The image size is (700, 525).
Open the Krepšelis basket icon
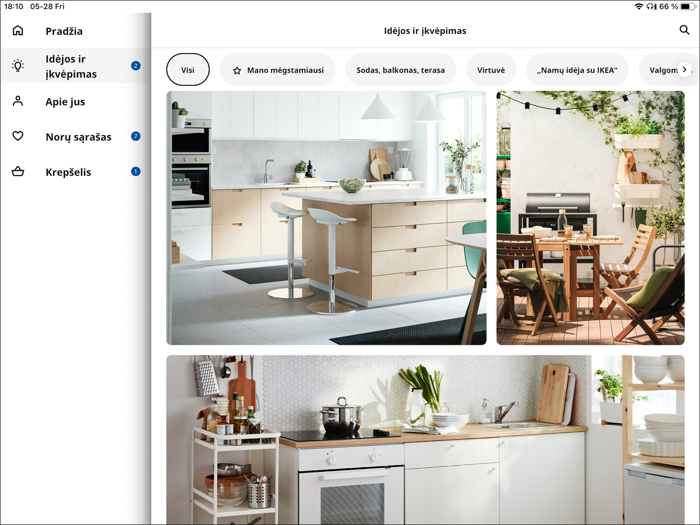pyautogui.click(x=18, y=171)
